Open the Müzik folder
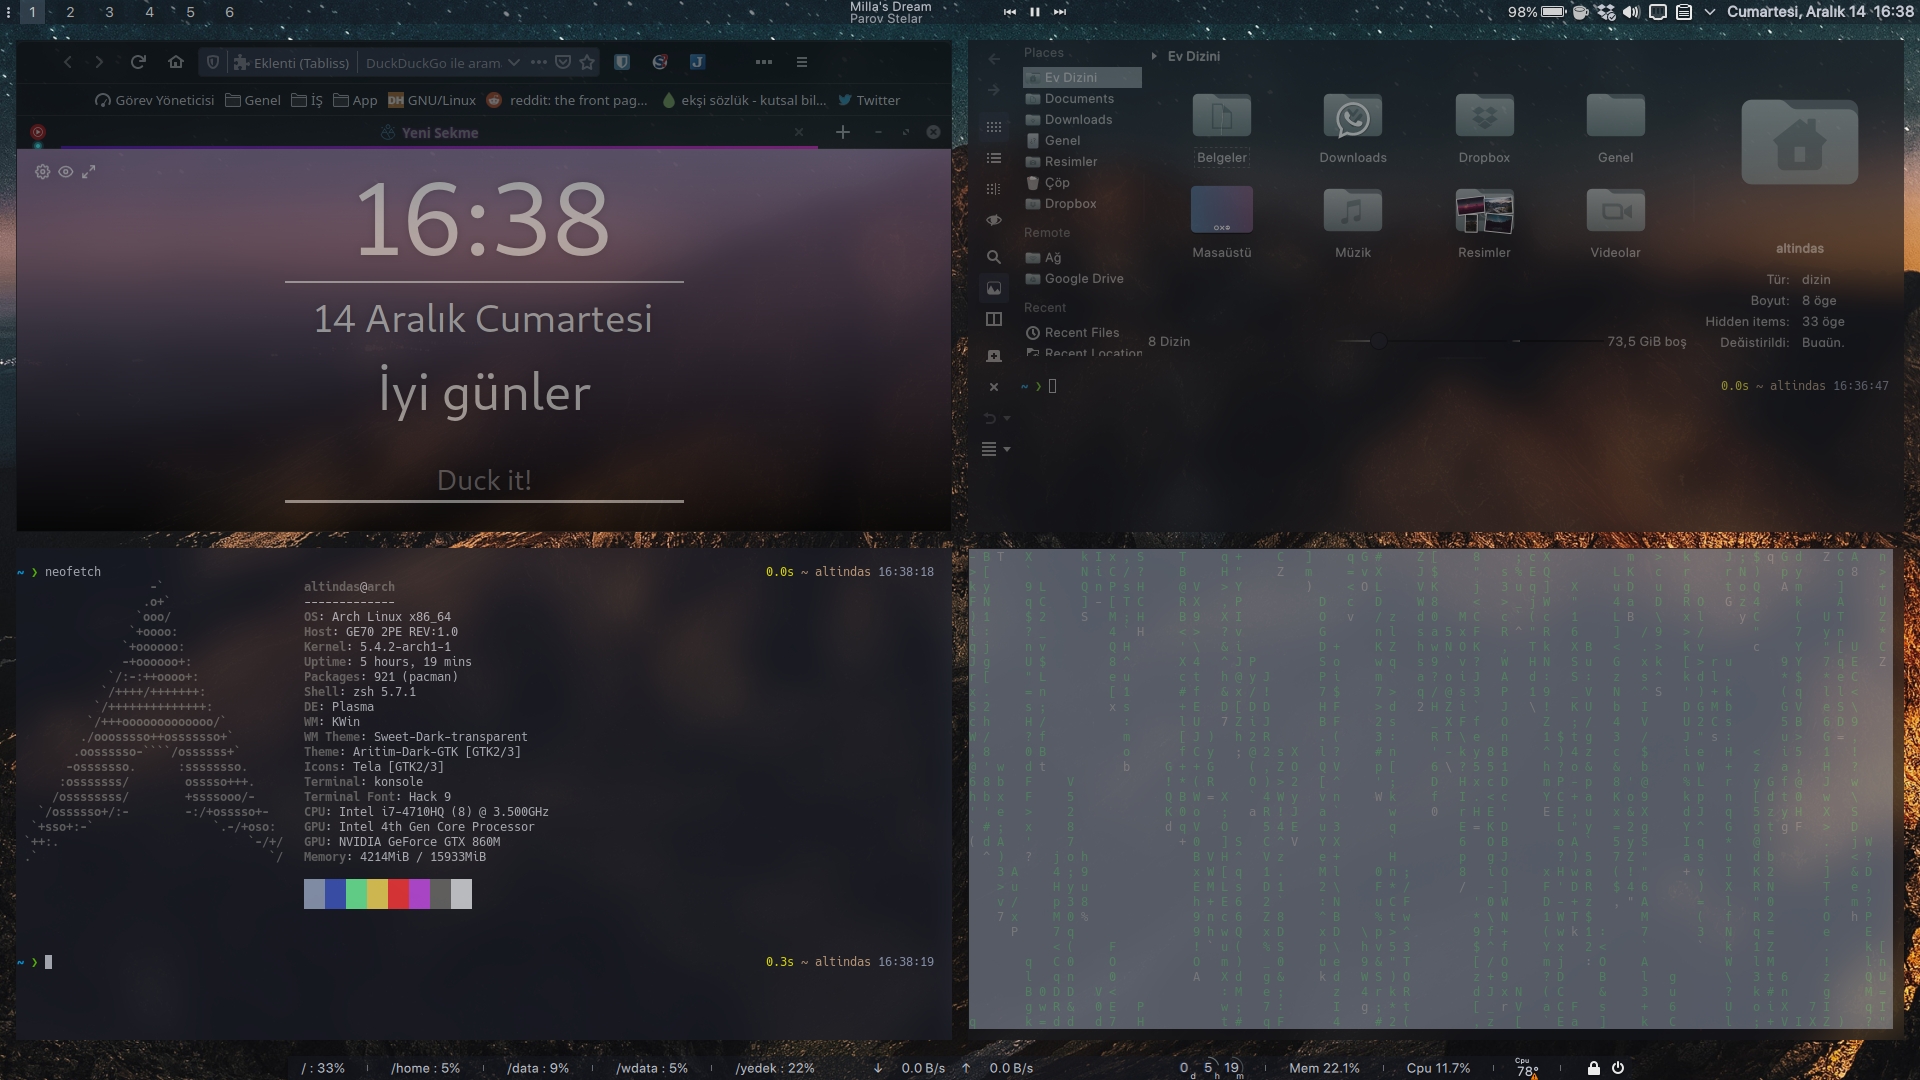1920x1080 pixels. [x=1352, y=223]
